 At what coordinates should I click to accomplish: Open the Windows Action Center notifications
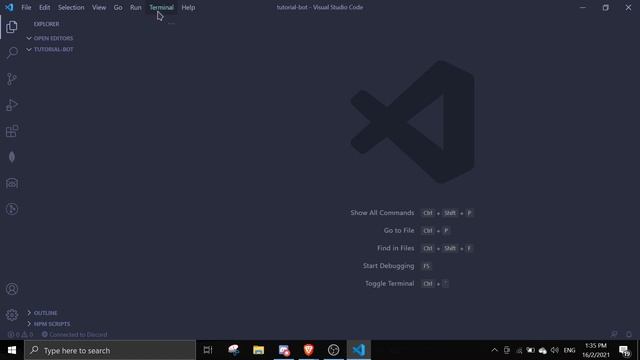click(624, 350)
